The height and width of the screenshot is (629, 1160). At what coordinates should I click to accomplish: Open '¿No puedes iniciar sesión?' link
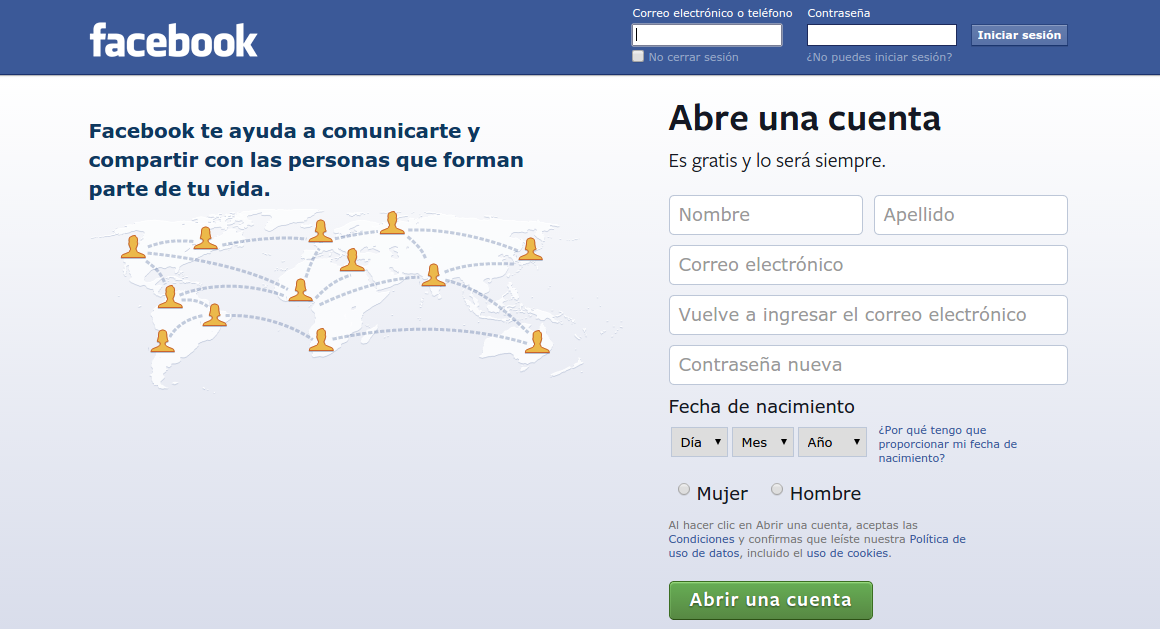click(879, 57)
